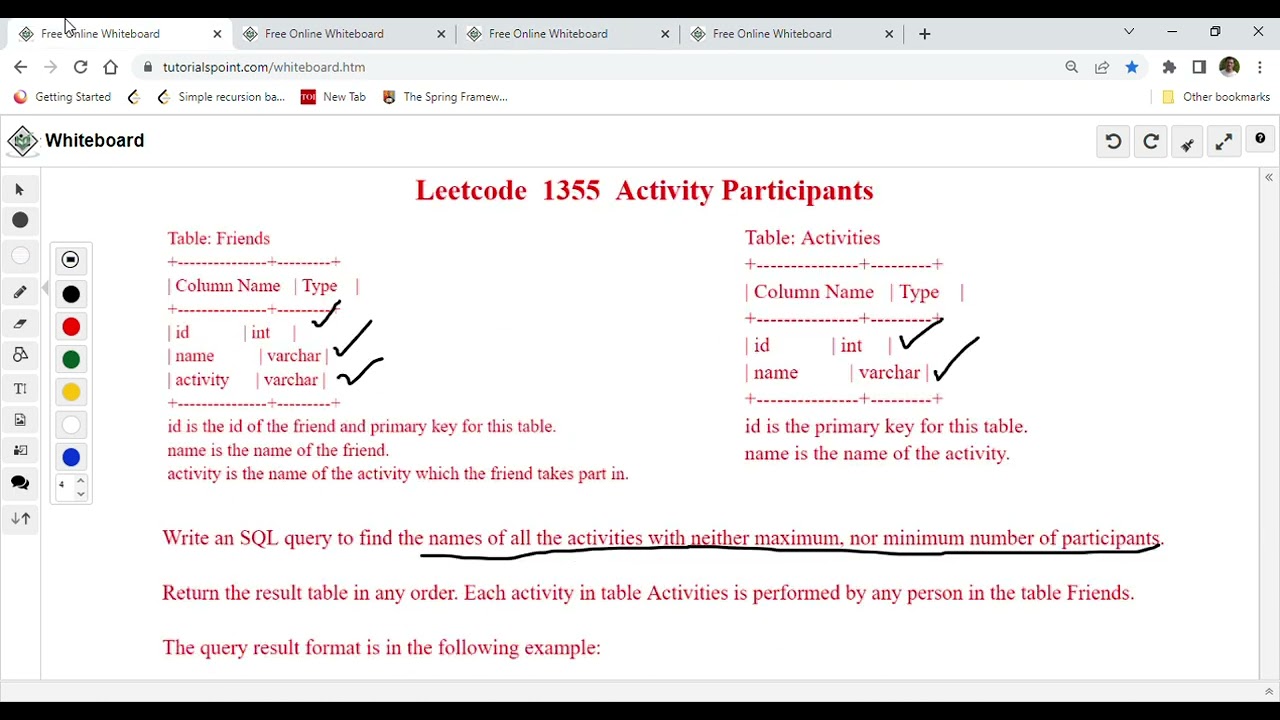Image resolution: width=1280 pixels, height=720 pixels.
Task: Select the pointer selection tool
Action: pyautogui.click(x=20, y=189)
